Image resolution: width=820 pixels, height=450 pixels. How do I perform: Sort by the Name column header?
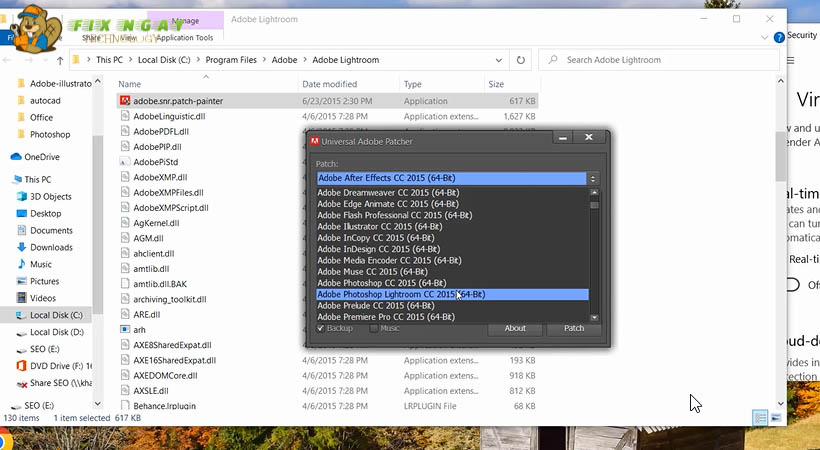(x=129, y=84)
